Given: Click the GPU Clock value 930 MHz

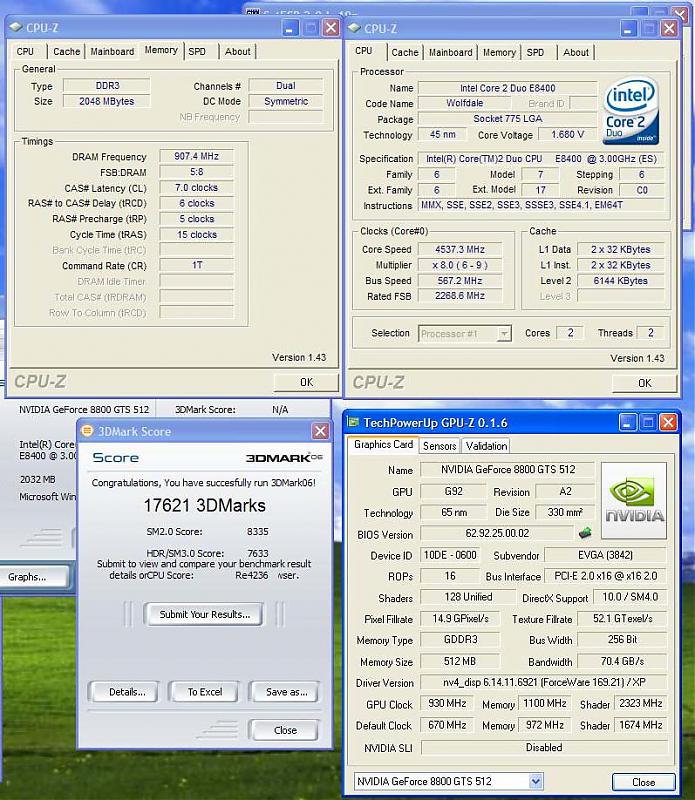Looking at the screenshot, I should click(x=447, y=704).
